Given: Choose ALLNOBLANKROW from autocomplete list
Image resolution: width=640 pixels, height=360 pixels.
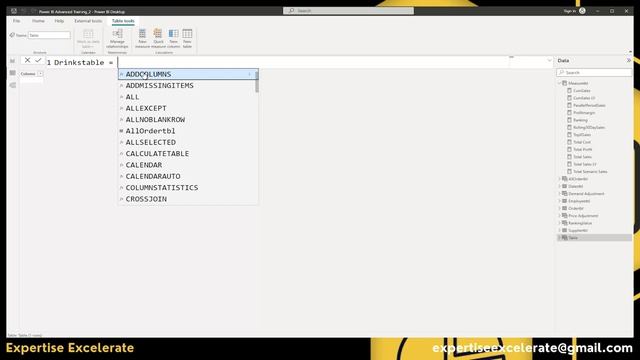Looking at the screenshot, I should (188, 120).
